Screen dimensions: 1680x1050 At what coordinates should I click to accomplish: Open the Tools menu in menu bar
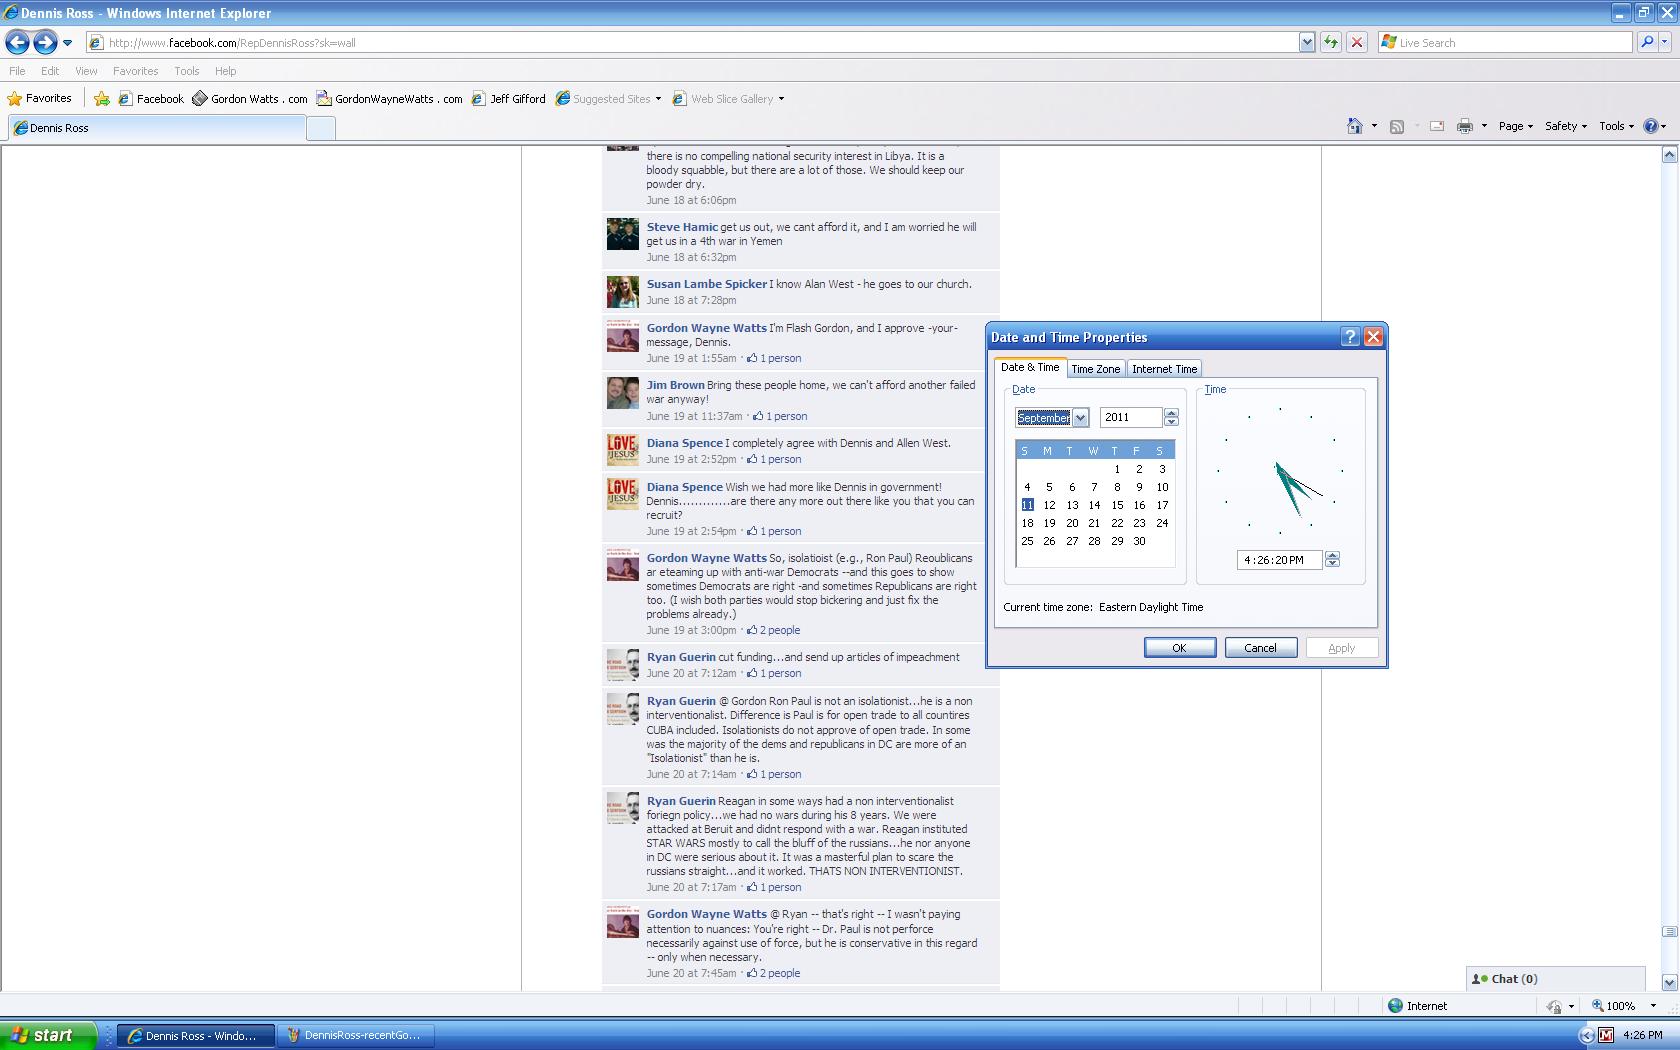[186, 71]
